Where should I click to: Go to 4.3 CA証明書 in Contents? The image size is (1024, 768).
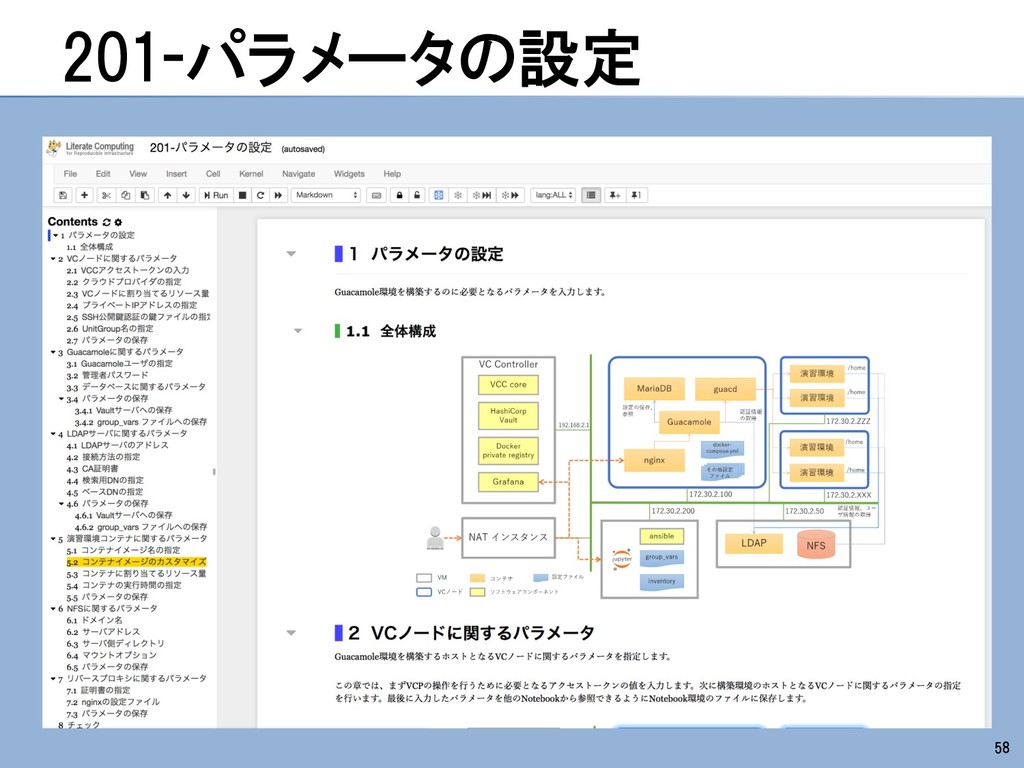pyautogui.click(x=92, y=469)
